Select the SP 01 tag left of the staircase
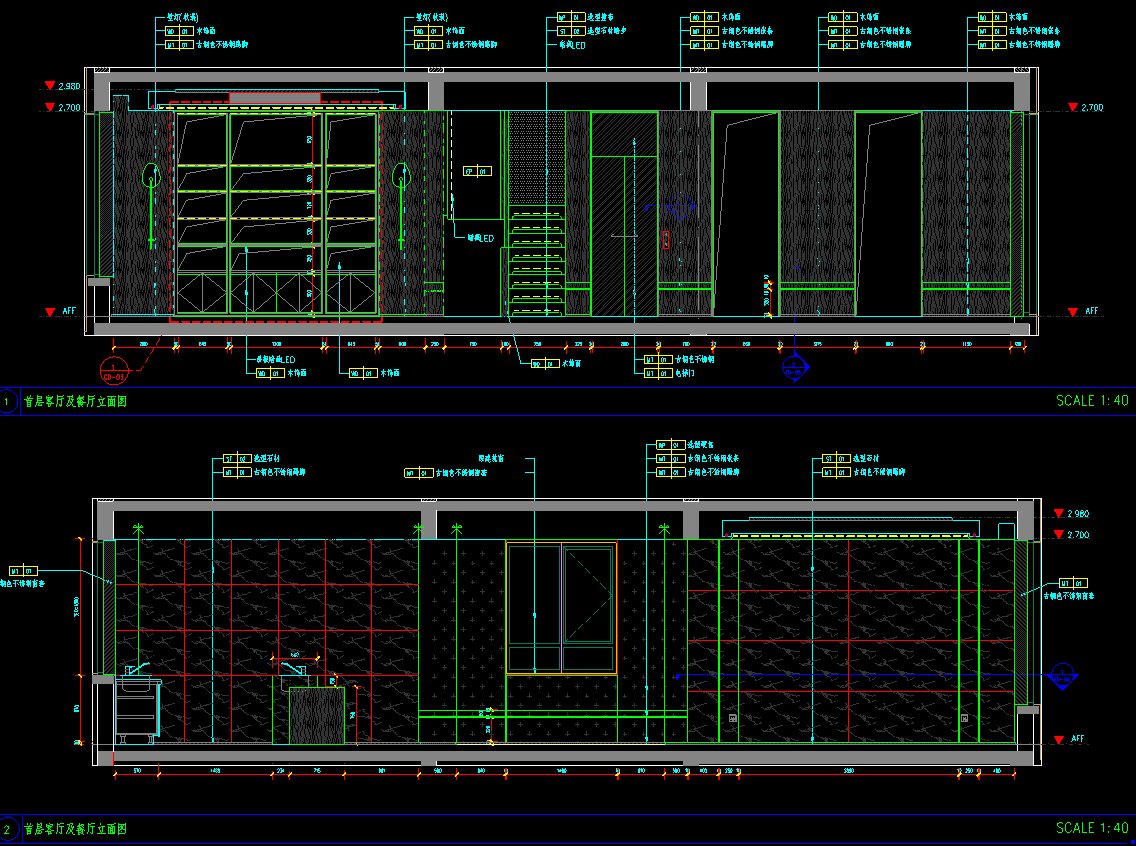The width and height of the screenshot is (1136, 846). coord(478,171)
